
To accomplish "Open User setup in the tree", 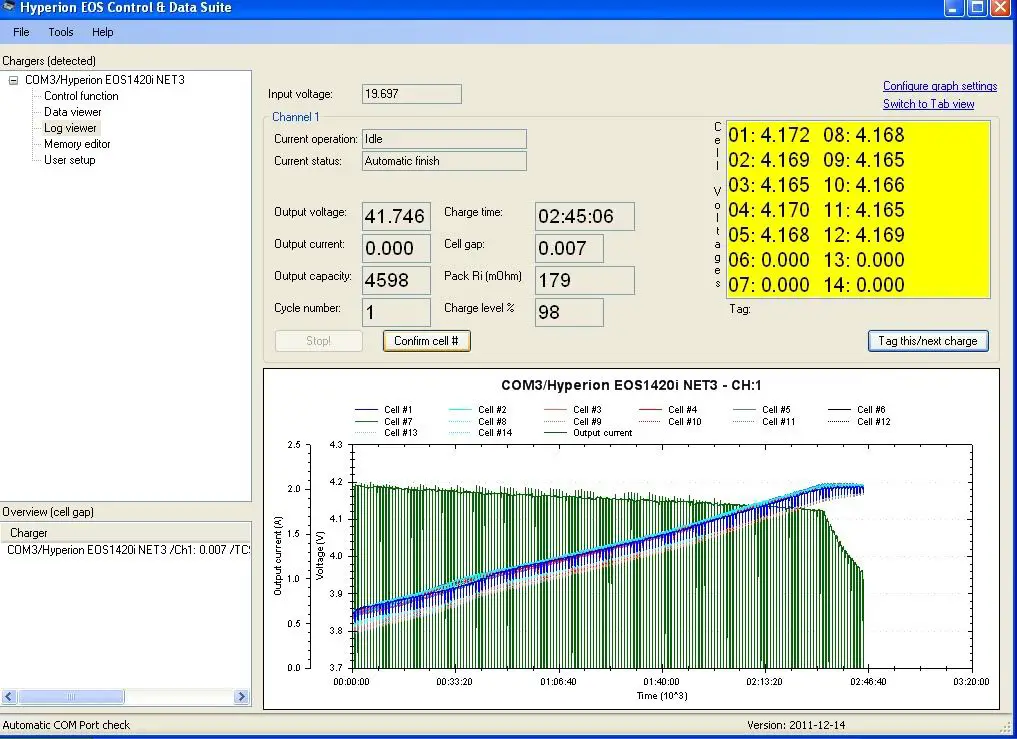I will pyautogui.click(x=69, y=160).
